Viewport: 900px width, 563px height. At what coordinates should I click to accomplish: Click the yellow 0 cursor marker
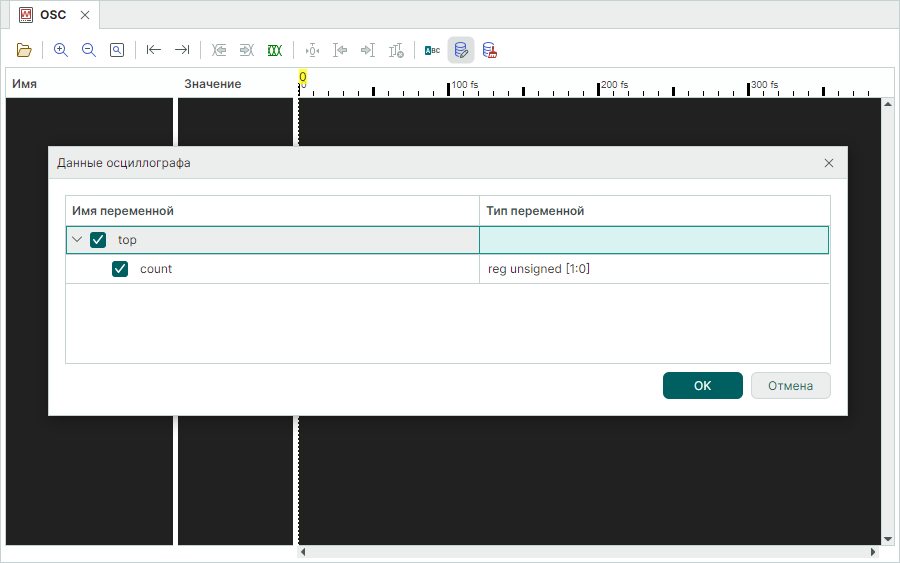click(302, 76)
